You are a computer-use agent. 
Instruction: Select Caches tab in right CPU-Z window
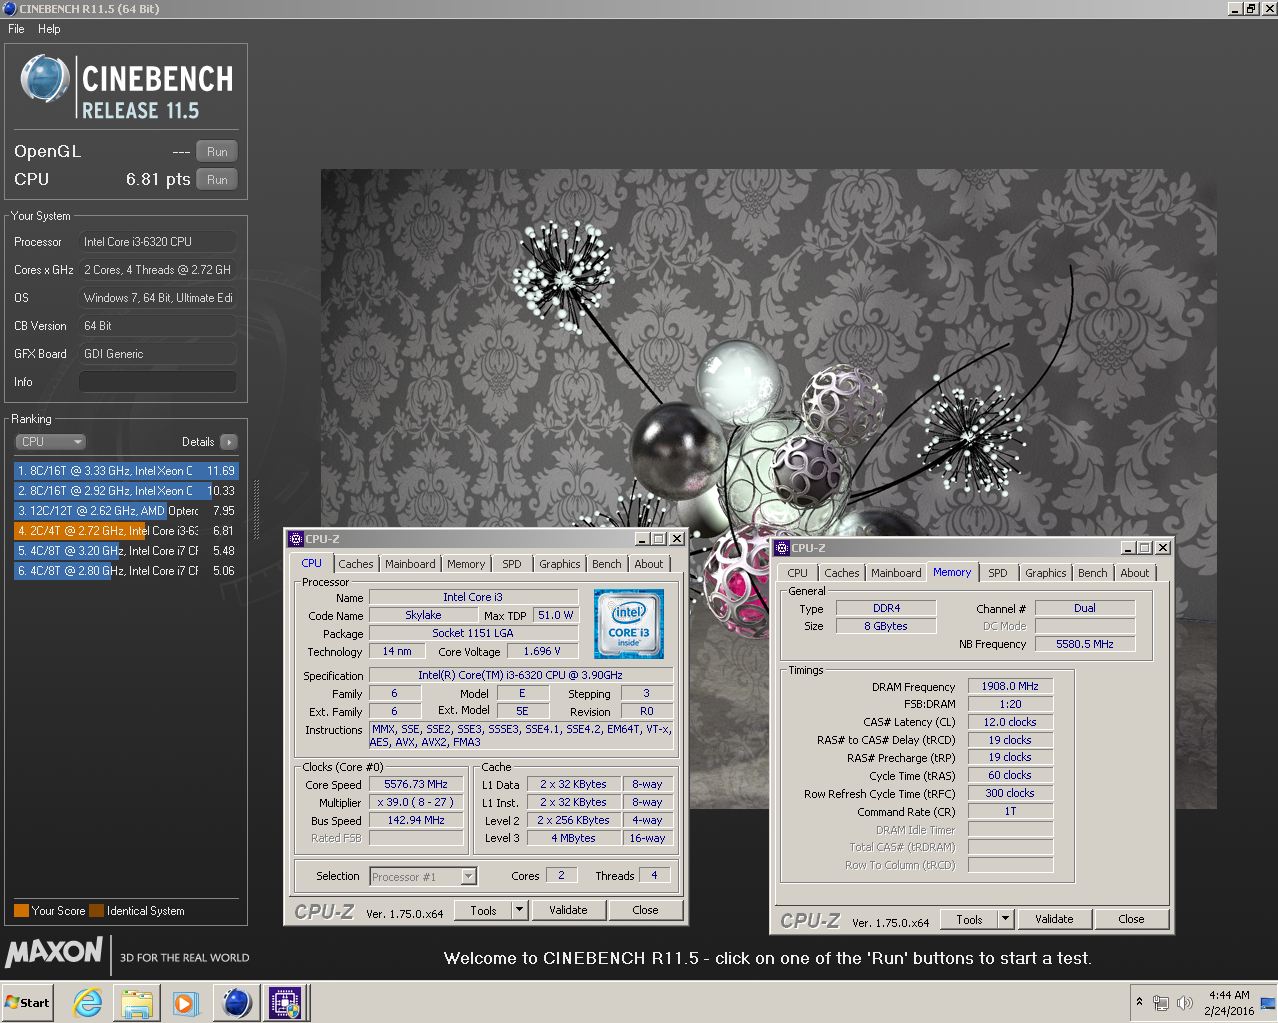tap(841, 573)
